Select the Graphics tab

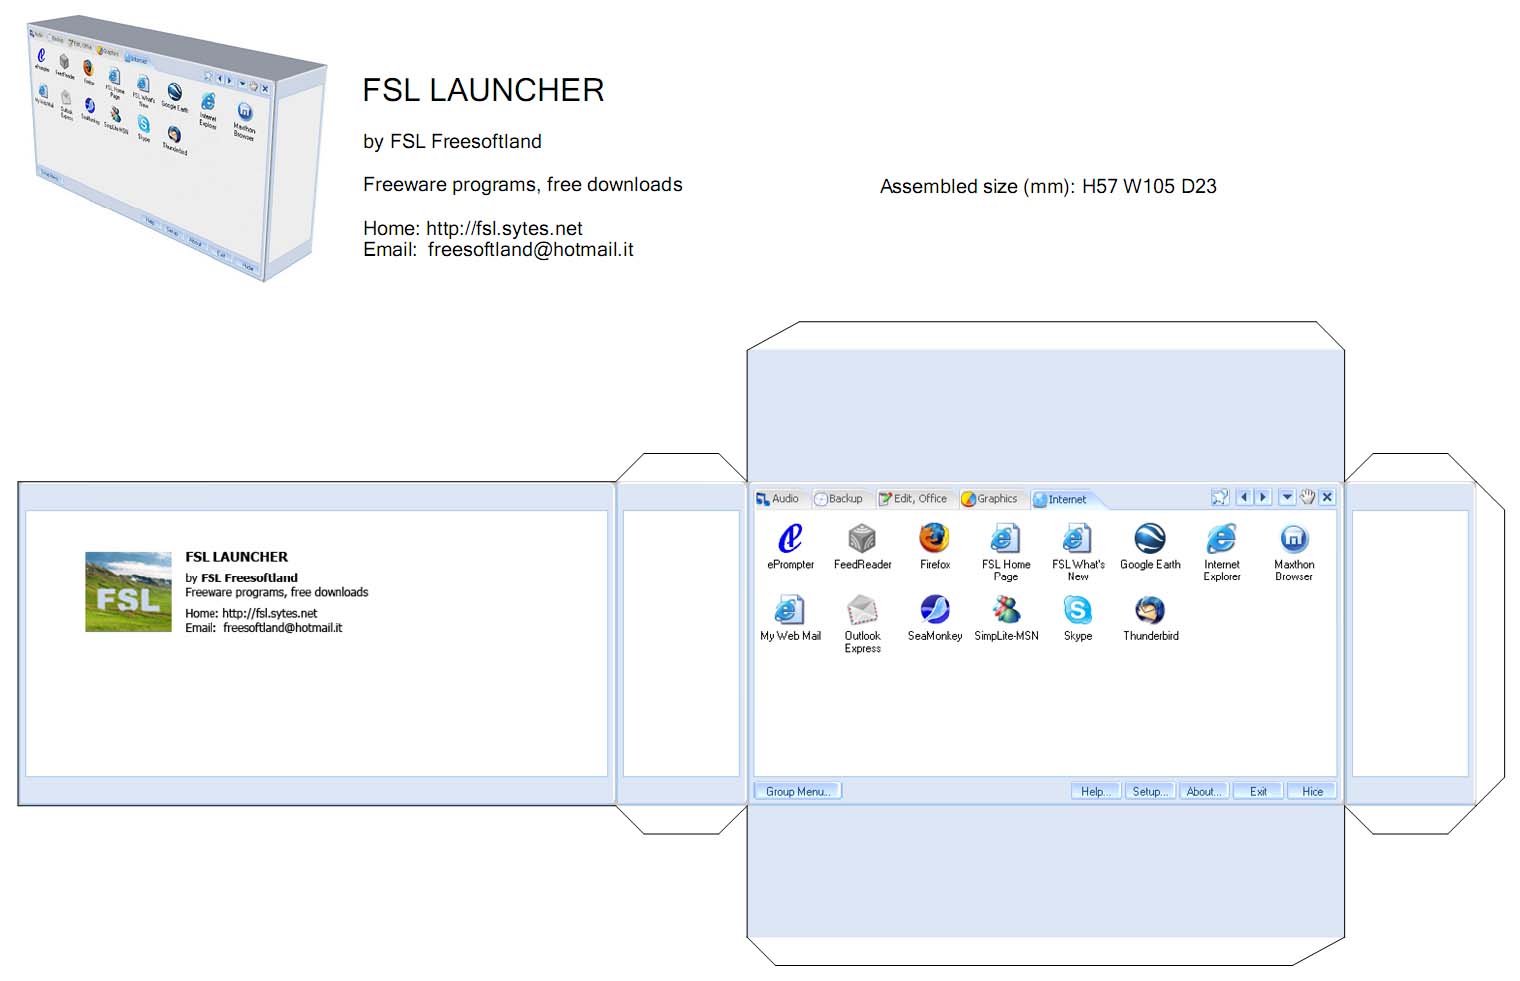(989, 499)
